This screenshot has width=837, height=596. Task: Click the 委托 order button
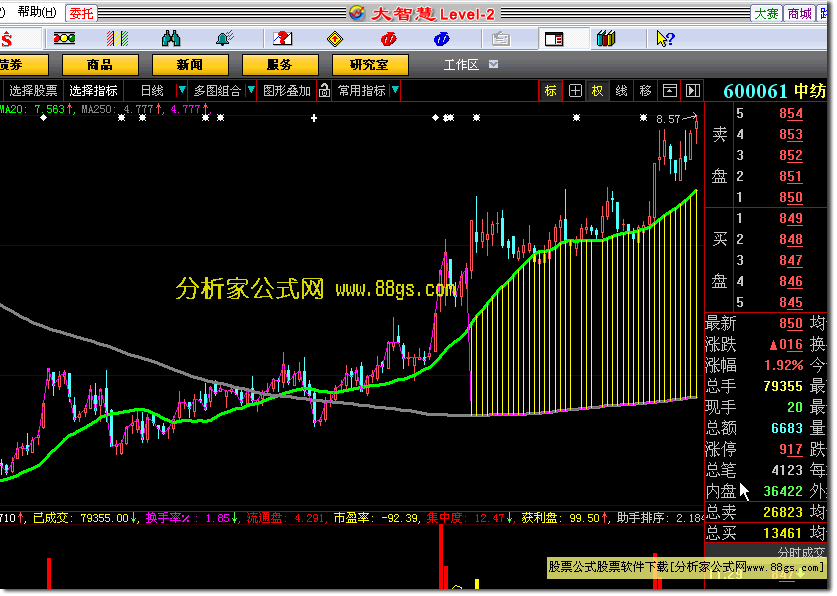pos(81,13)
